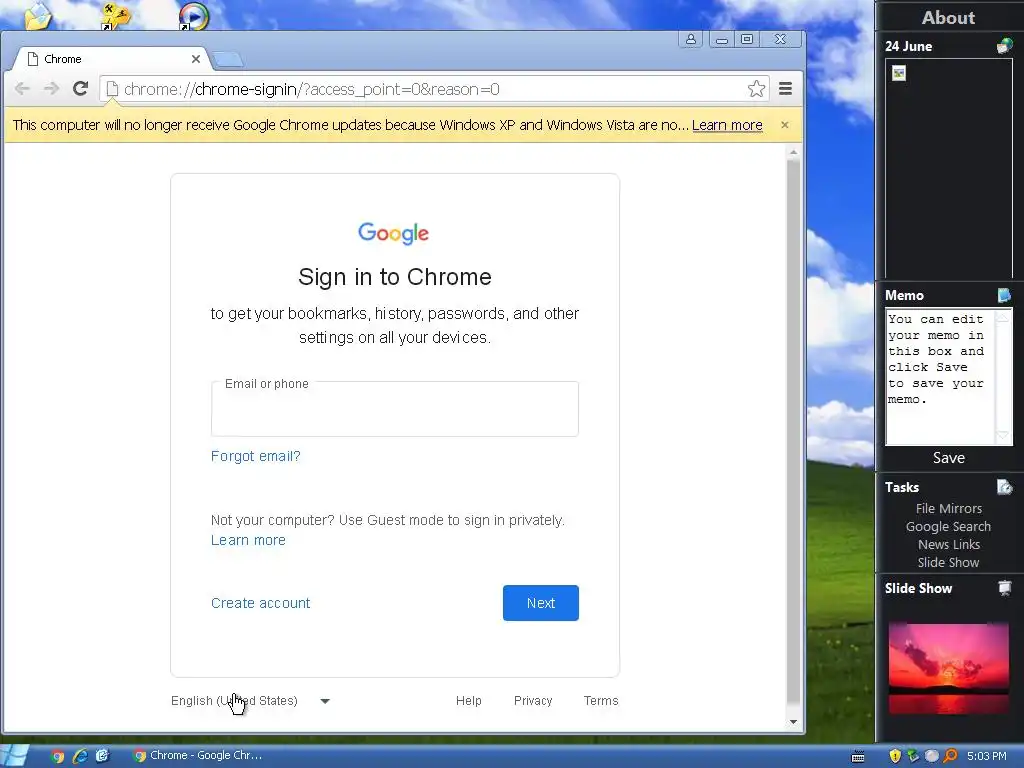Click the folder icon on the desktop
The image size is (1024, 768).
coord(38,16)
